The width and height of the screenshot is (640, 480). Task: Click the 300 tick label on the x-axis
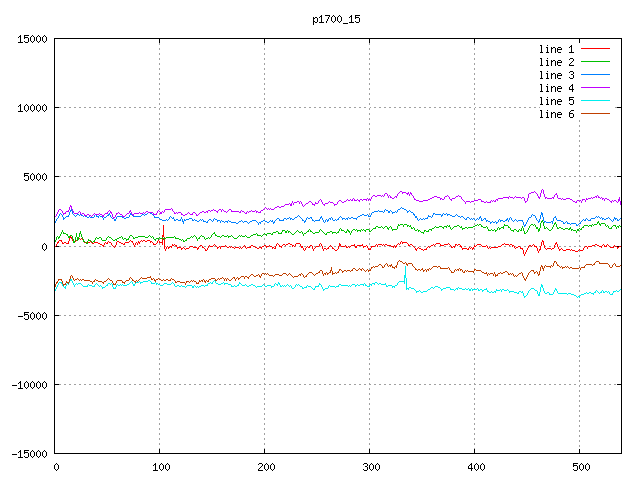pyautogui.click(x=369, y=467)
